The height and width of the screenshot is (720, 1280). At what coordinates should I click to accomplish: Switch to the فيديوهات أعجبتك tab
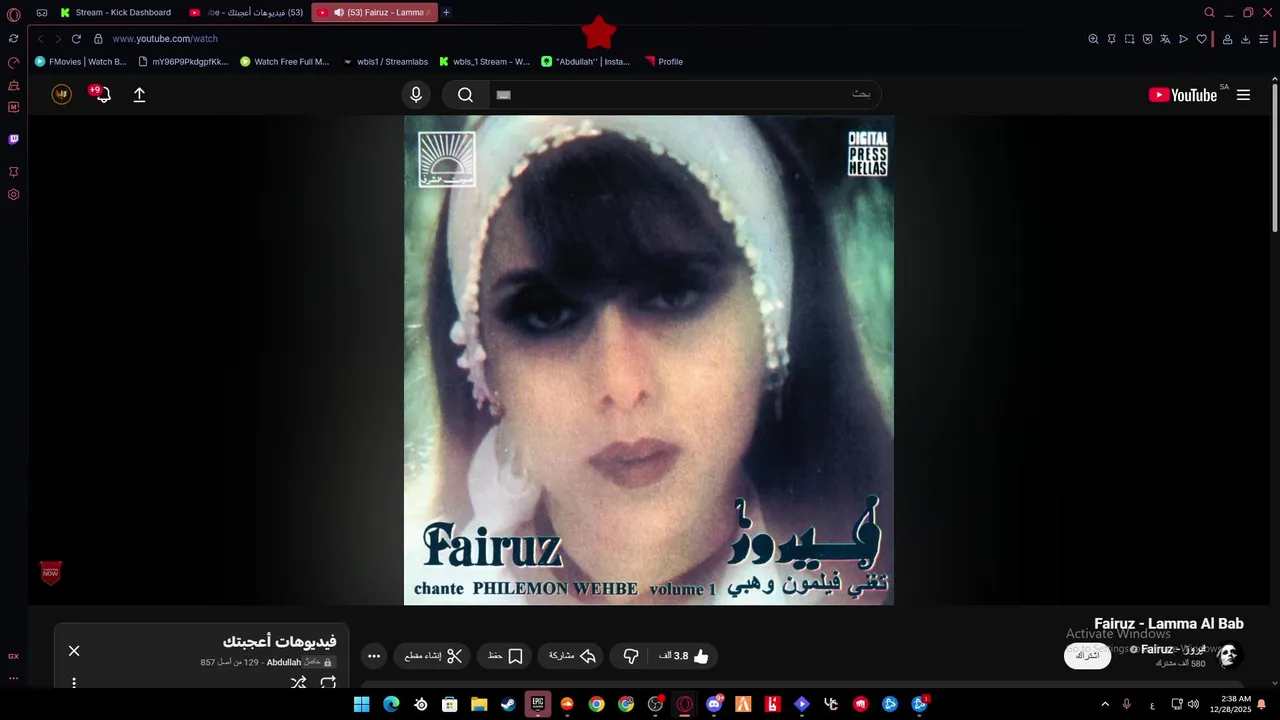(246, 13)
